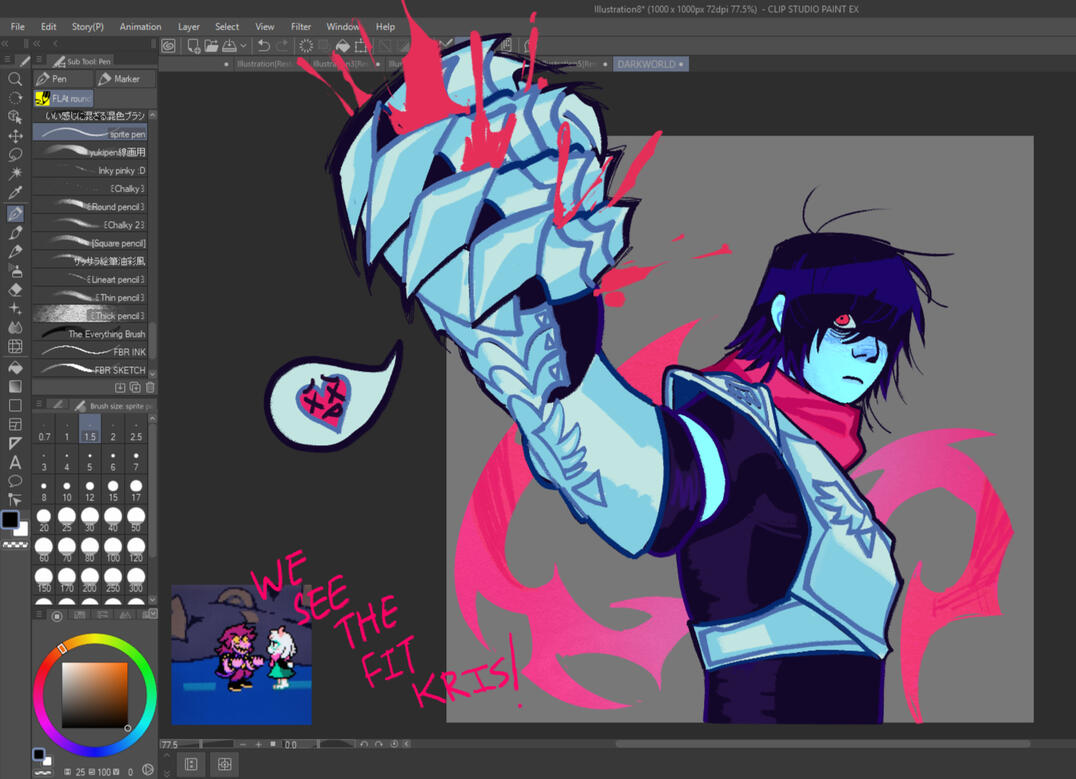This screenshot has width=1076, height=779.
Task: Select the transparent color checker swatch
Action: click(15, 544)
